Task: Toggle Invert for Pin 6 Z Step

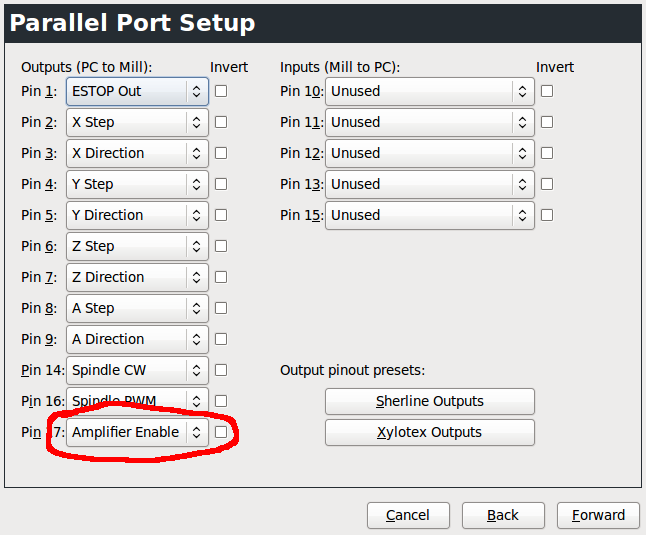Action: (x=221, y=246)
